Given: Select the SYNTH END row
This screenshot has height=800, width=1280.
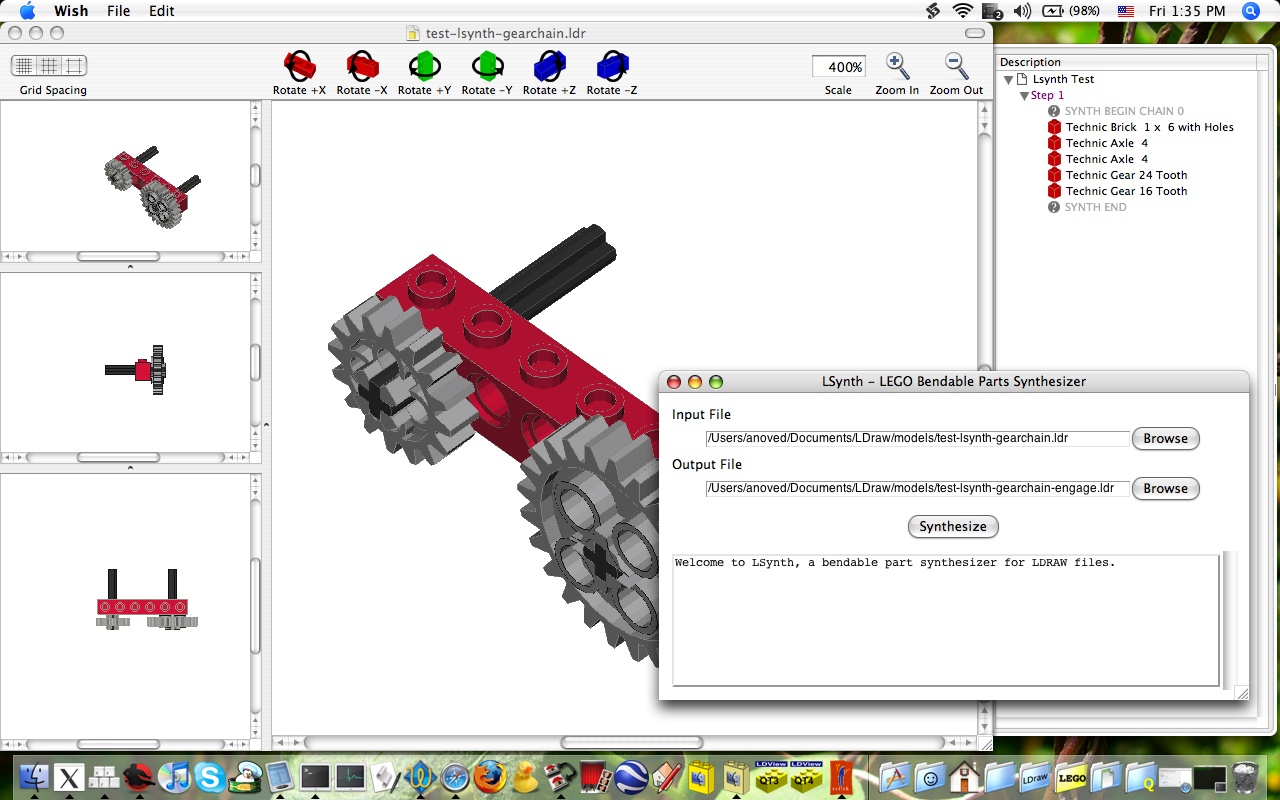Looking at the screenshot, I should (1087, 207).
